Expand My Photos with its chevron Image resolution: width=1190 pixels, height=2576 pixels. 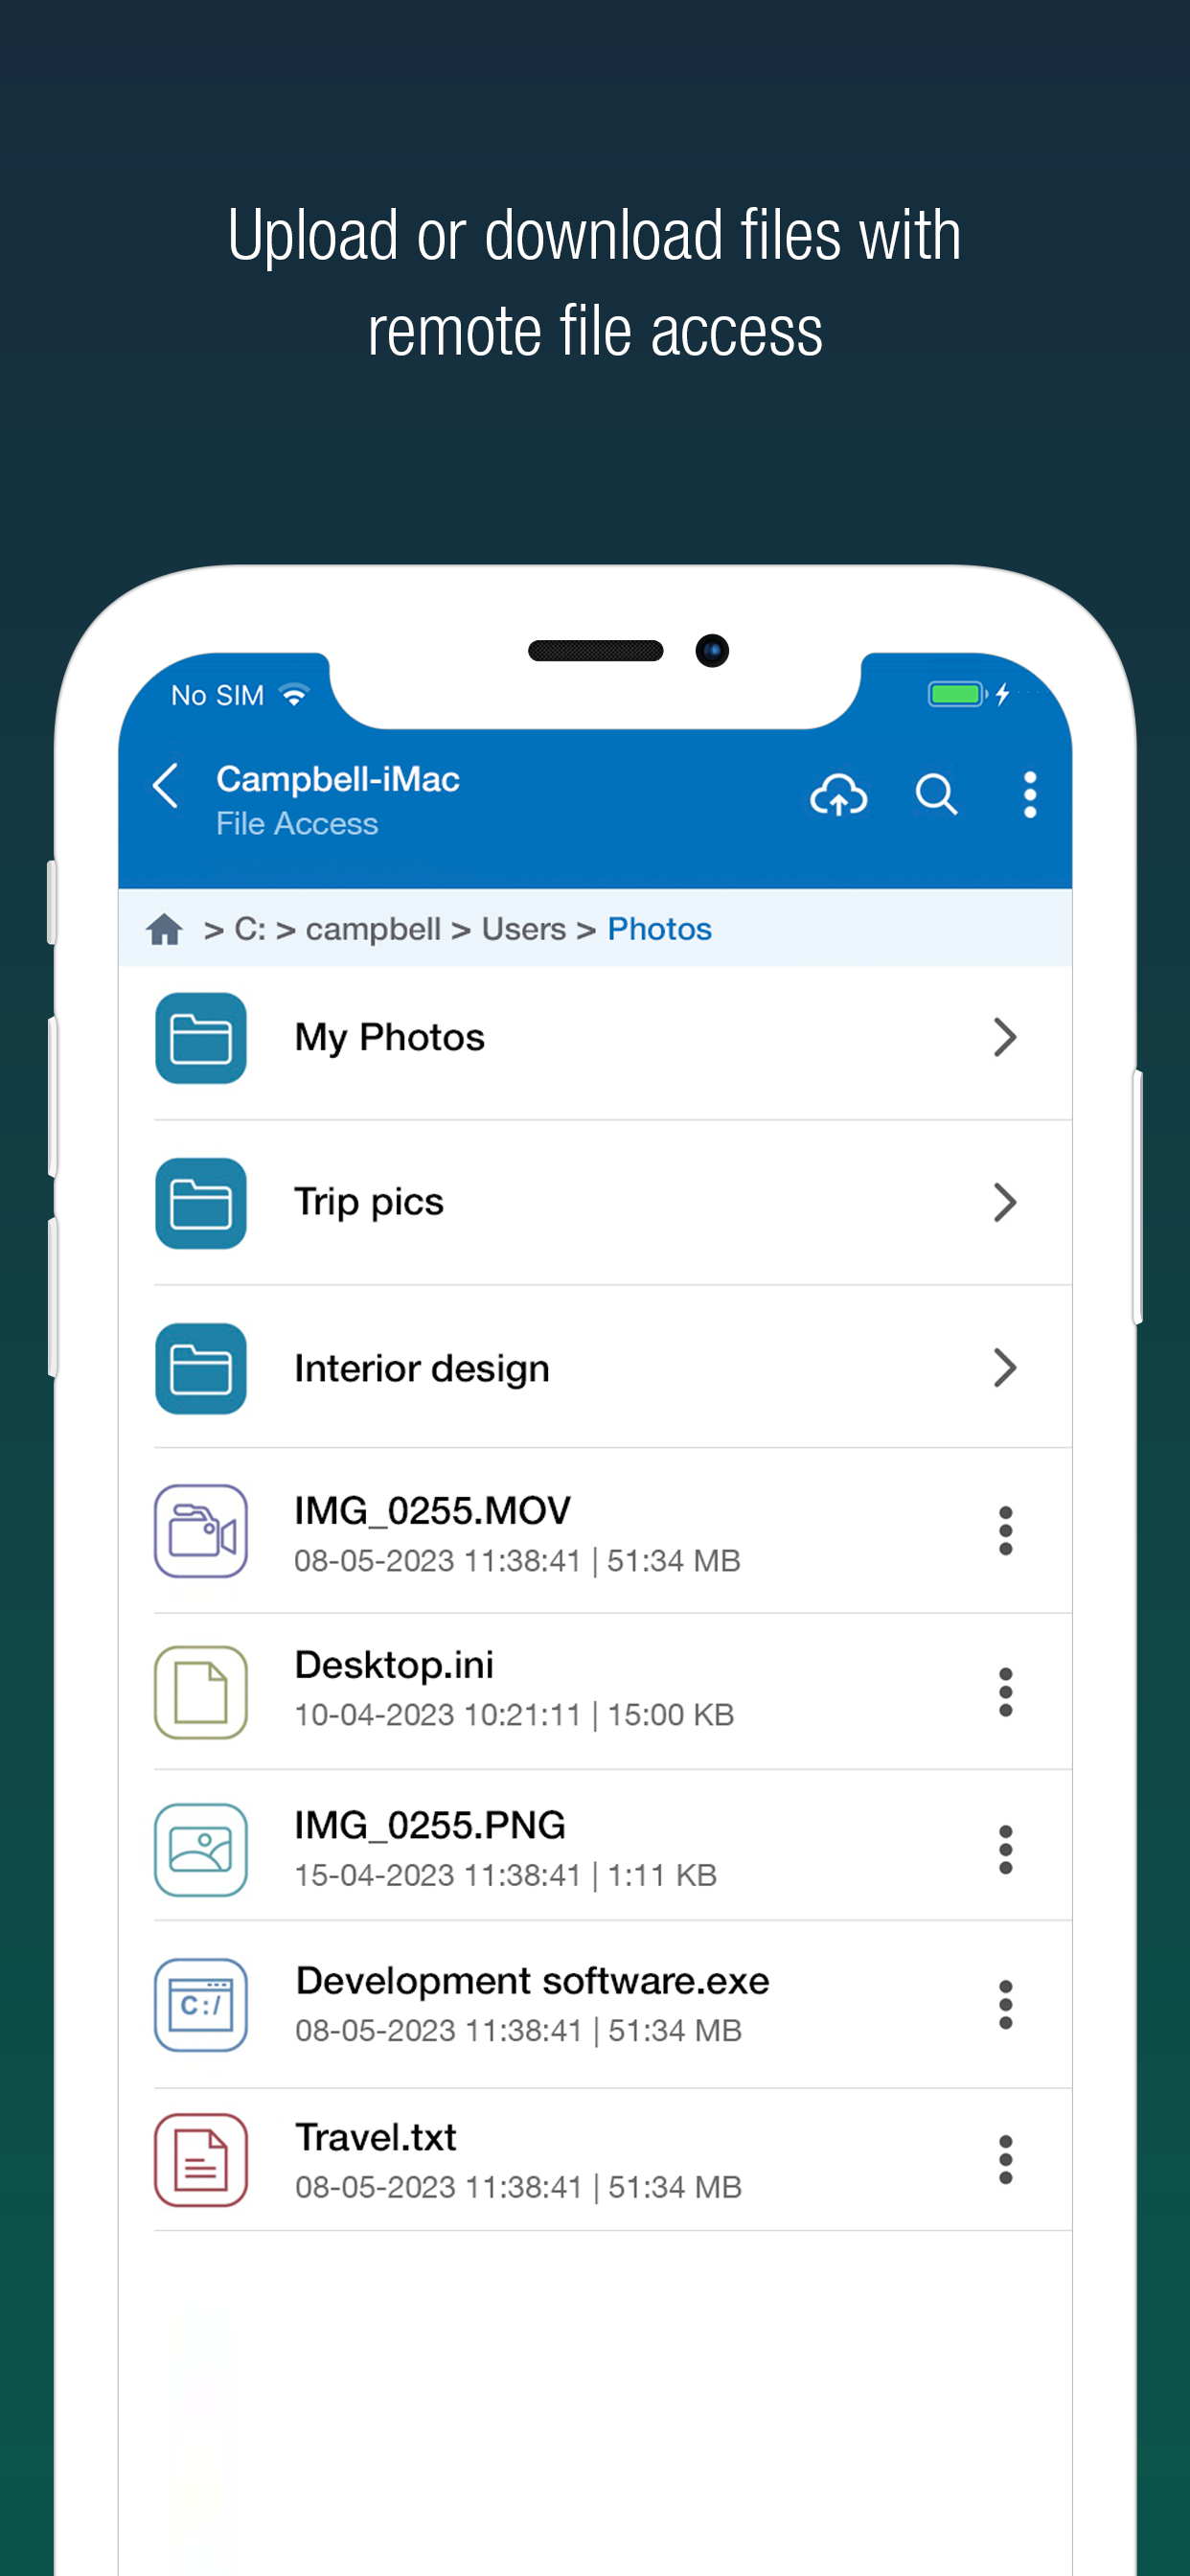pyautogui.click(x=1005, y=1037)
